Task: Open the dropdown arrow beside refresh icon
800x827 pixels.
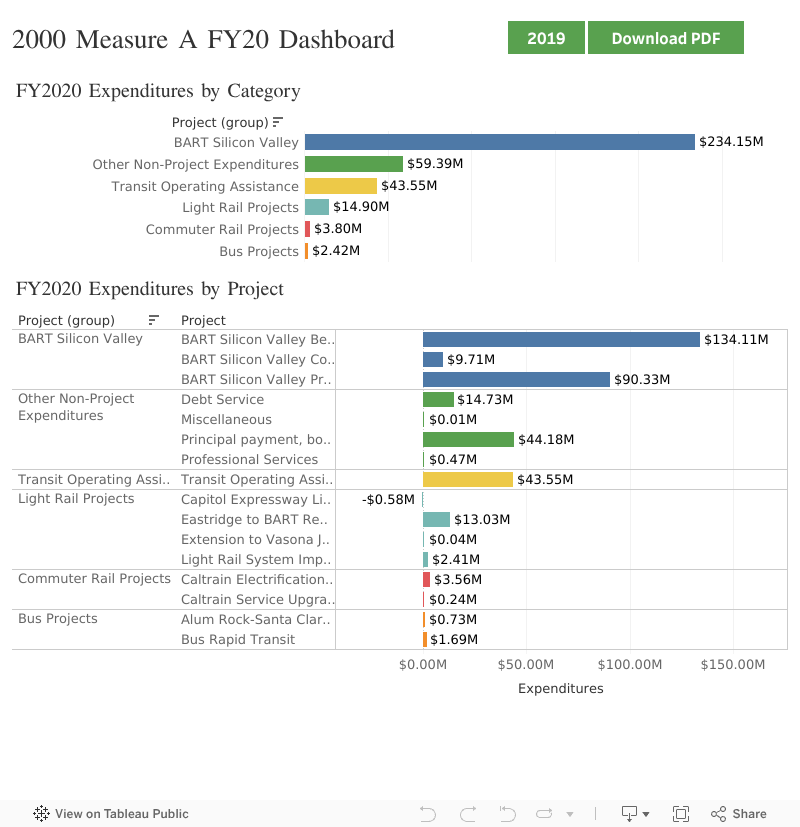Action: (570, 814)
